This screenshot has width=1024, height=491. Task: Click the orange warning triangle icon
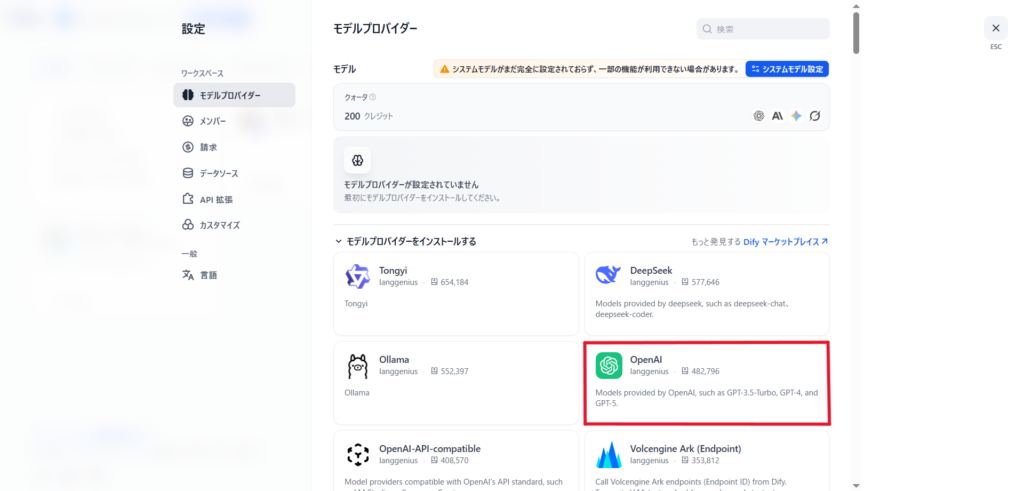(x=445, y=69)
